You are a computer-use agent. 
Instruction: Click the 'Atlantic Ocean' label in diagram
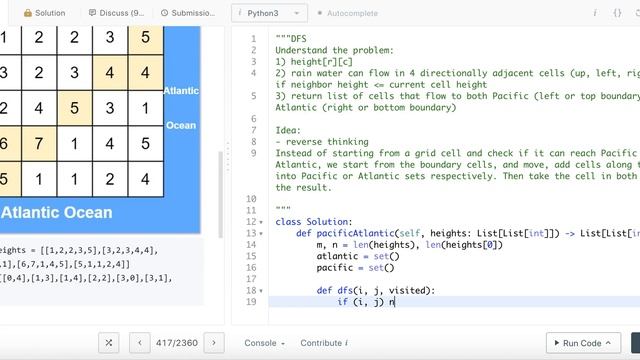point(57,212)
